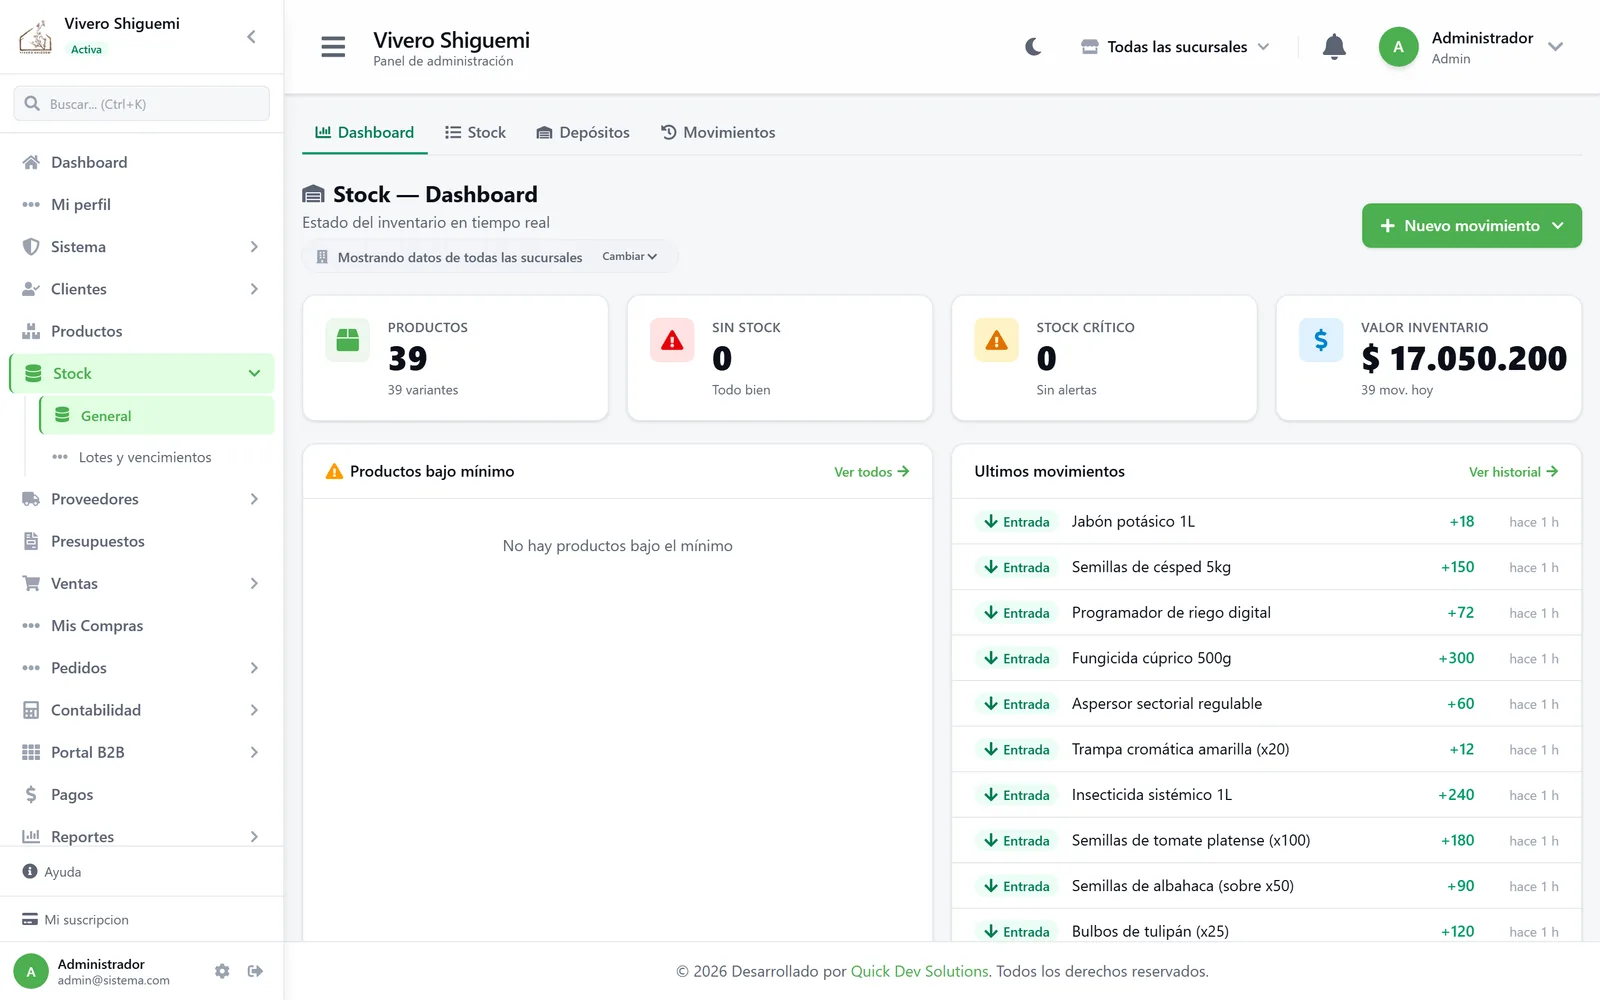This screenshot has height=1000, width=1600.
Task: Expand the Ventas submenu
Action: (x=254, y=583)
